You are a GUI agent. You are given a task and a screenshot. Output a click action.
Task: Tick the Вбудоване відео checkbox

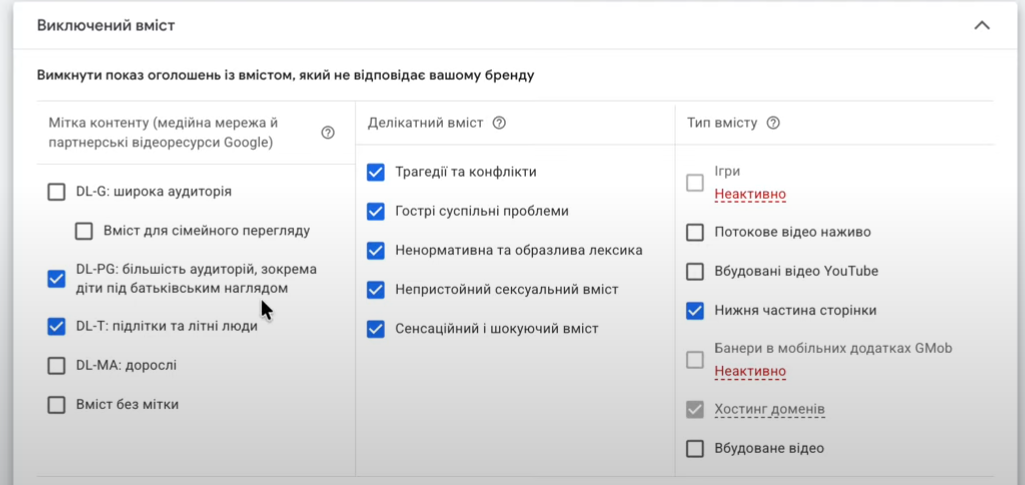695,449
